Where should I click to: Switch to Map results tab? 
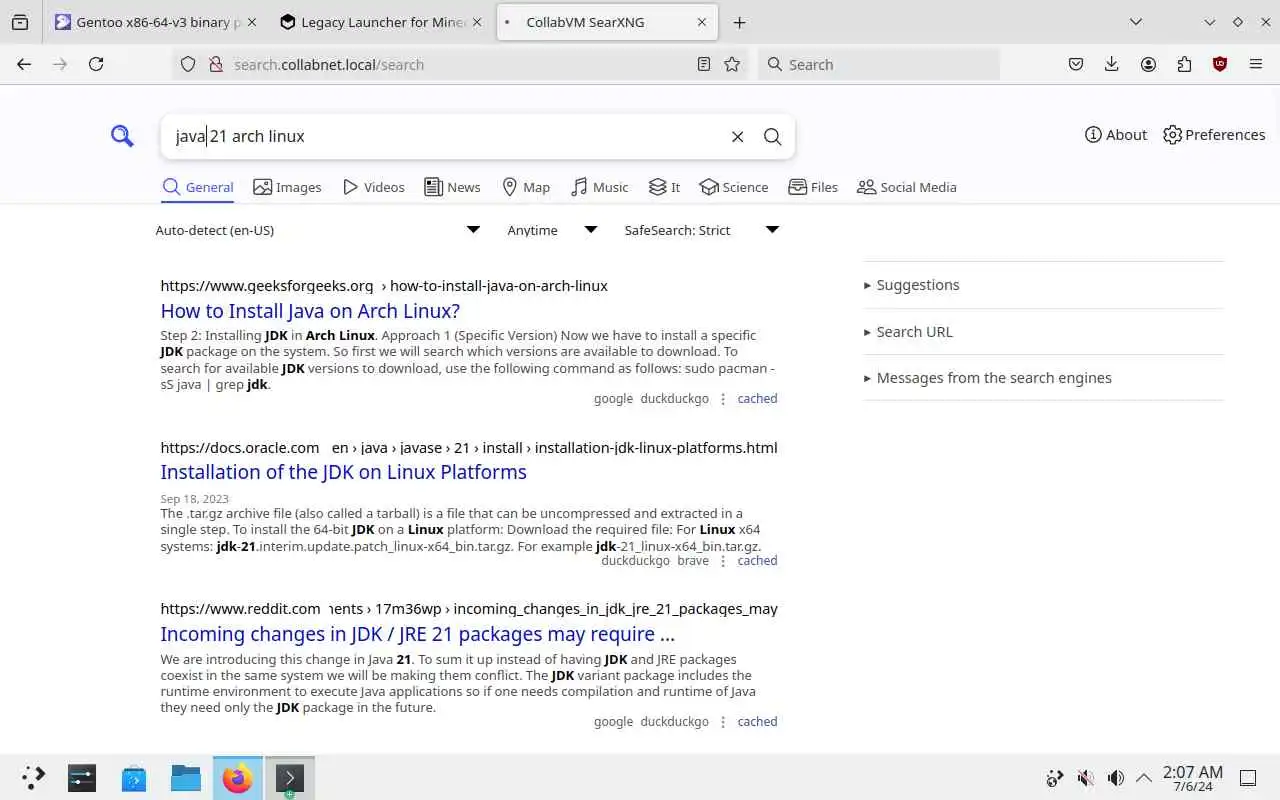pos(526,187)
